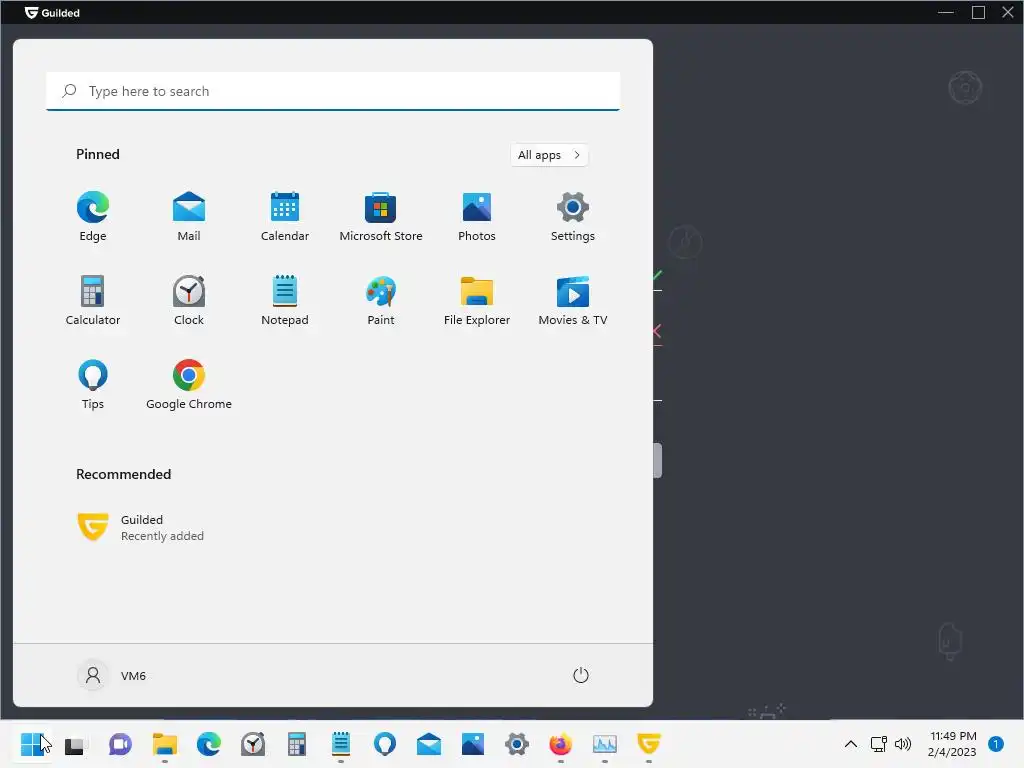Open File Explorer pinned app
Image resolution: width=1024 pixels, height=768 pixels.
[x=477, y=300]
